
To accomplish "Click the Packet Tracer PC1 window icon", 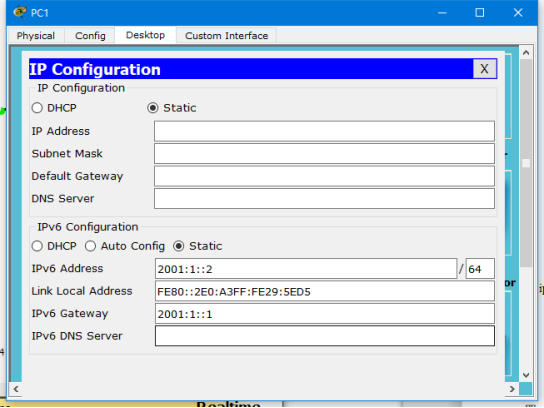I will [x=20, y=12].
